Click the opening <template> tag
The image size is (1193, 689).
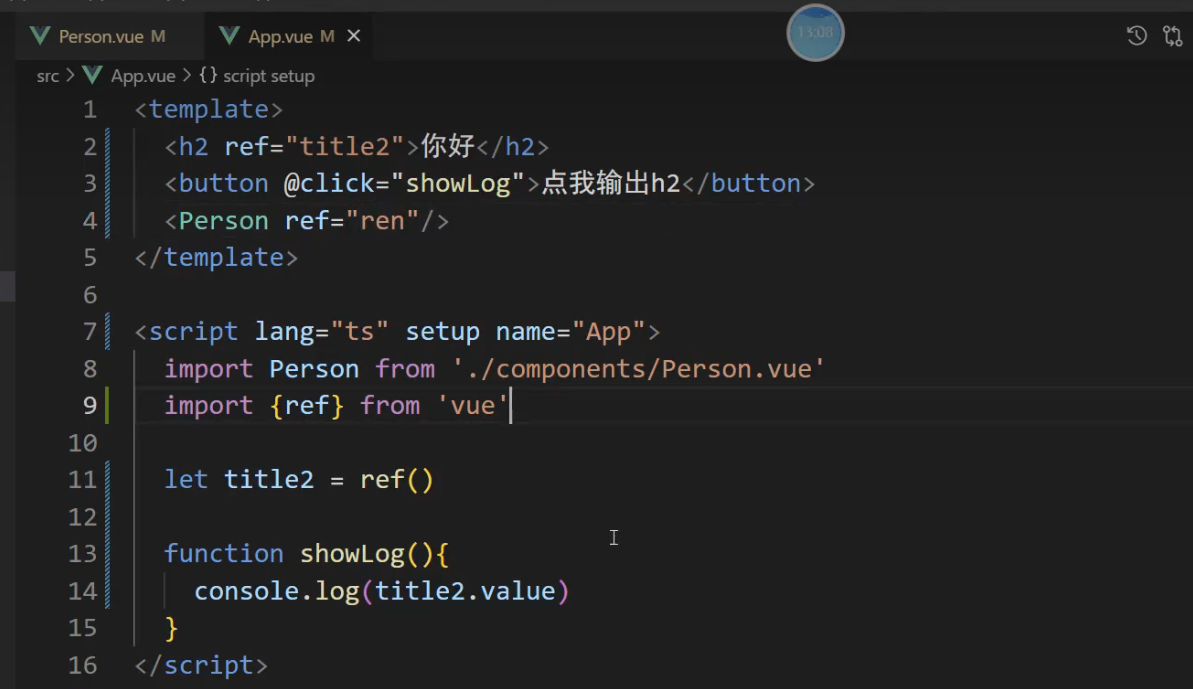point(208,110)
